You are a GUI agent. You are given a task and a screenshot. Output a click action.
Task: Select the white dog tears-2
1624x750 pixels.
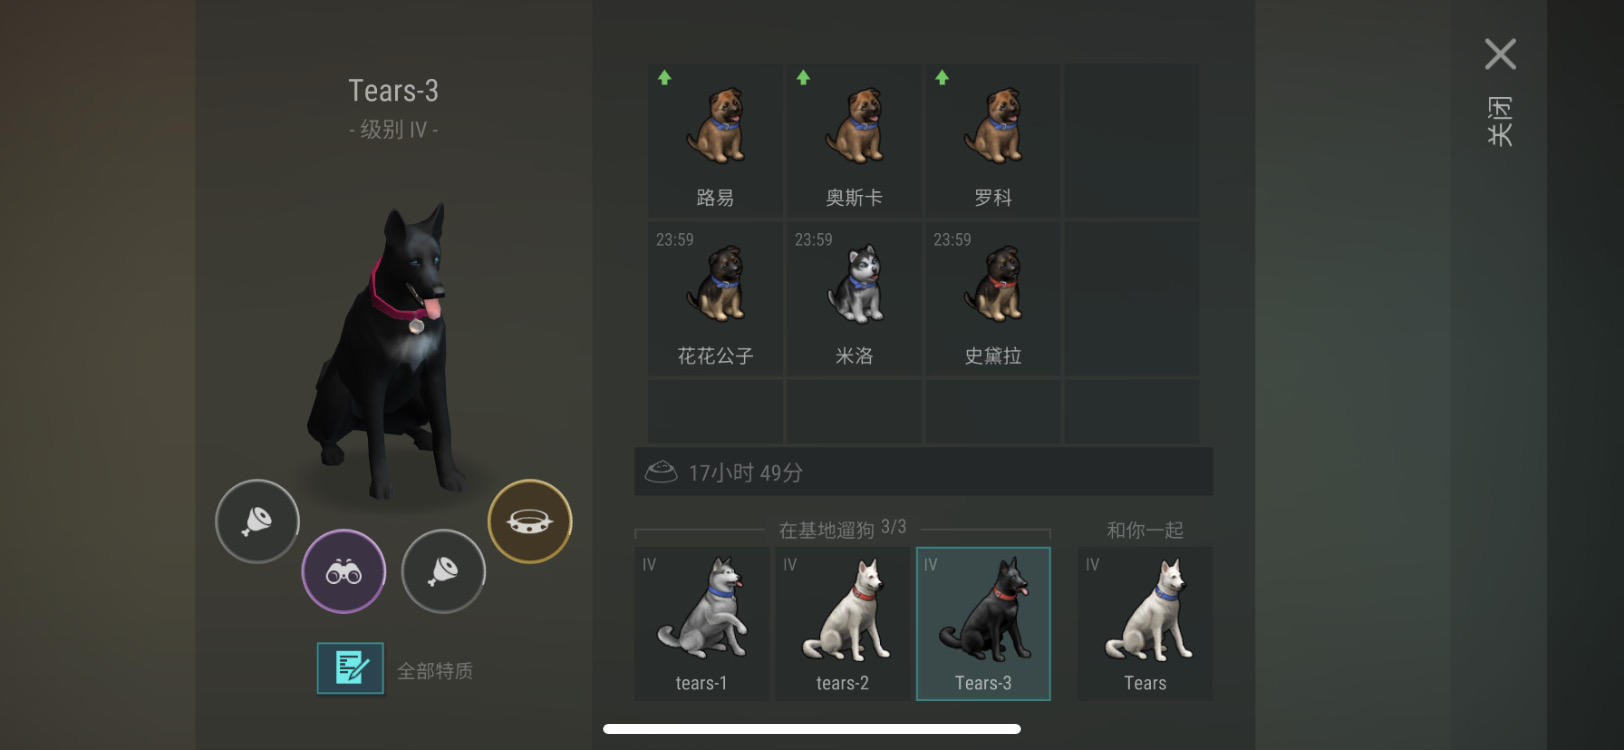coord(843,623)
